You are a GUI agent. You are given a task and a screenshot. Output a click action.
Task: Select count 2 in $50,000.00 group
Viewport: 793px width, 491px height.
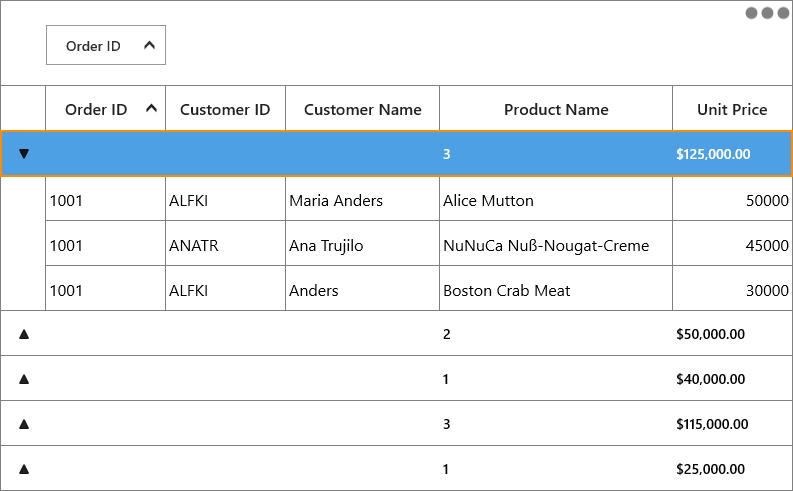click(447, 334)
